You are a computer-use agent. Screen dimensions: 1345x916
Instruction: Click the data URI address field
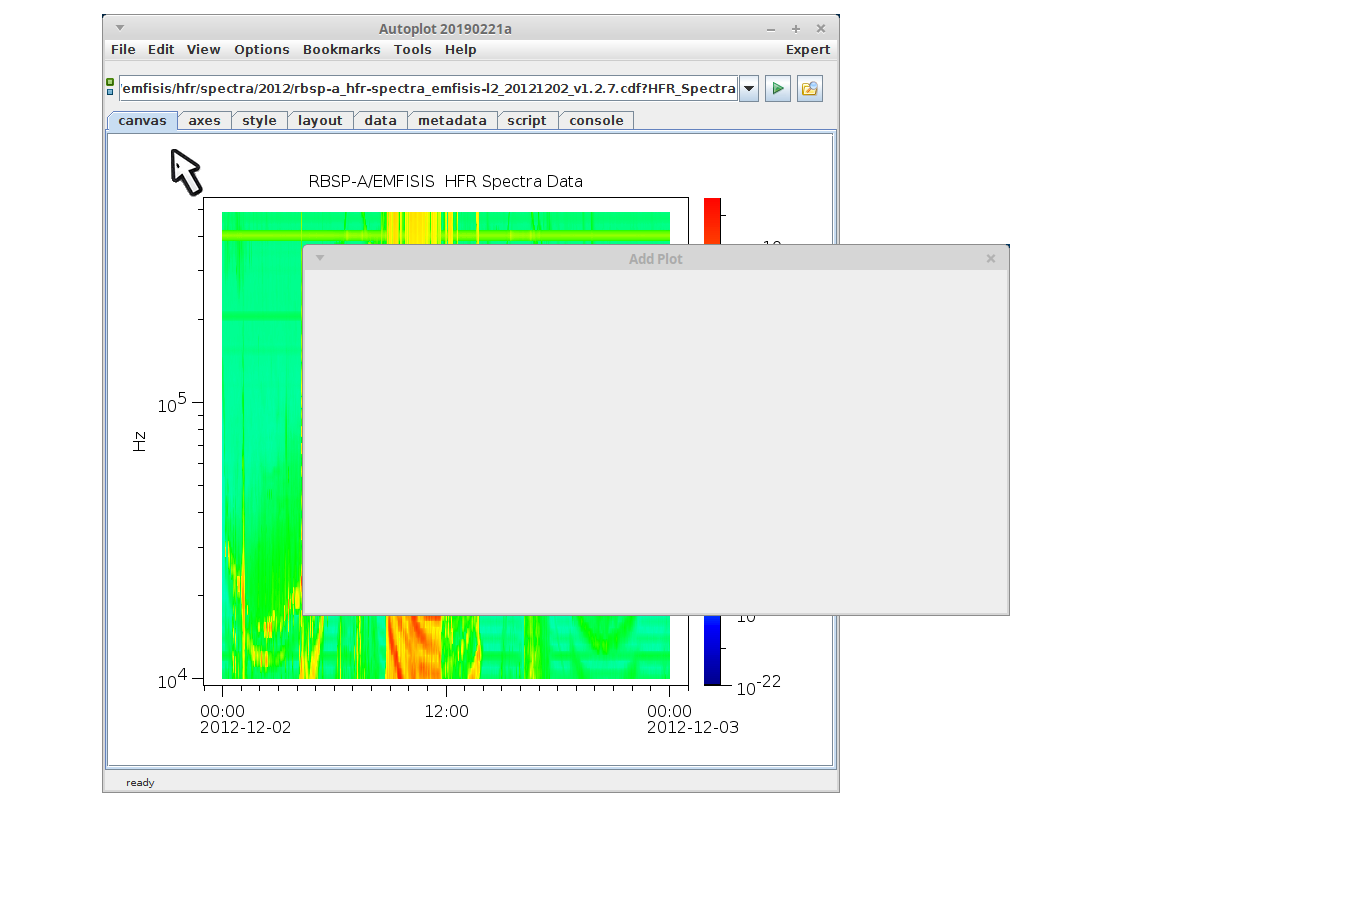click(428, 89)
